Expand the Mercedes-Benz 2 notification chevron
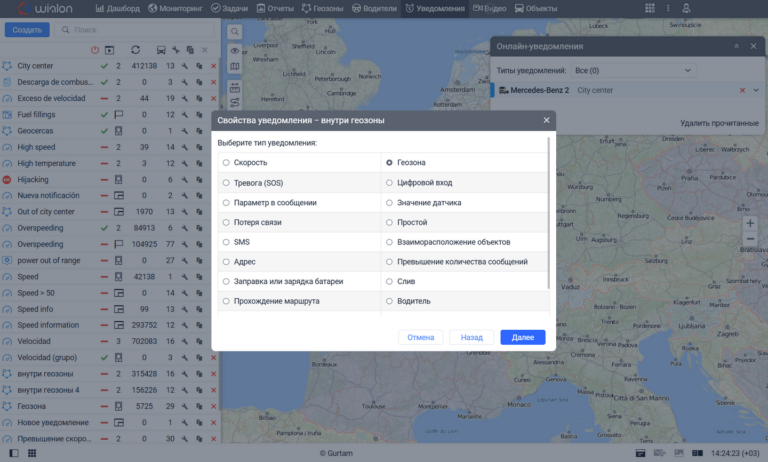Viewport: 768px width, 462px height. [756, 90]
